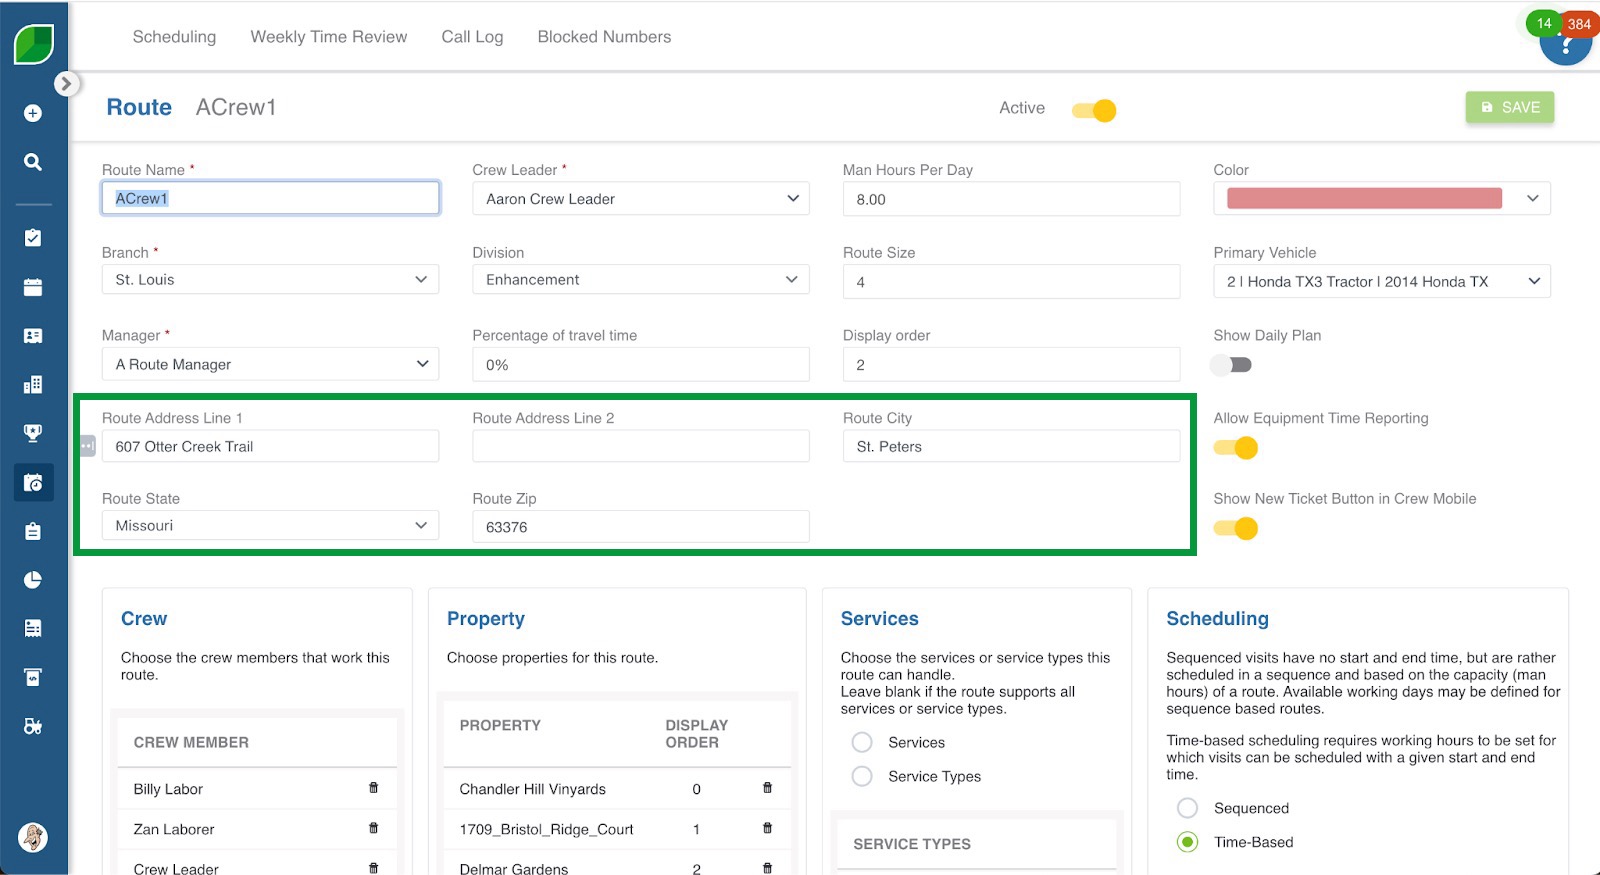The width and height of the screenshot is (1600, 875).
Task: Open the invoice sheet sidebar icon
Action: click(33, 628)
